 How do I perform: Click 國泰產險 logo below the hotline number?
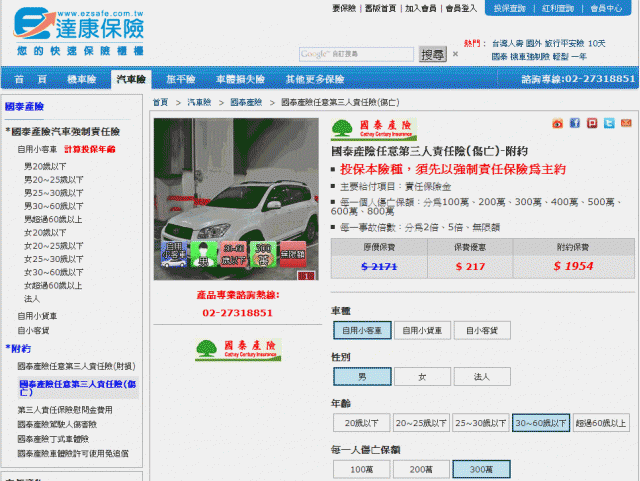point(238,350)
